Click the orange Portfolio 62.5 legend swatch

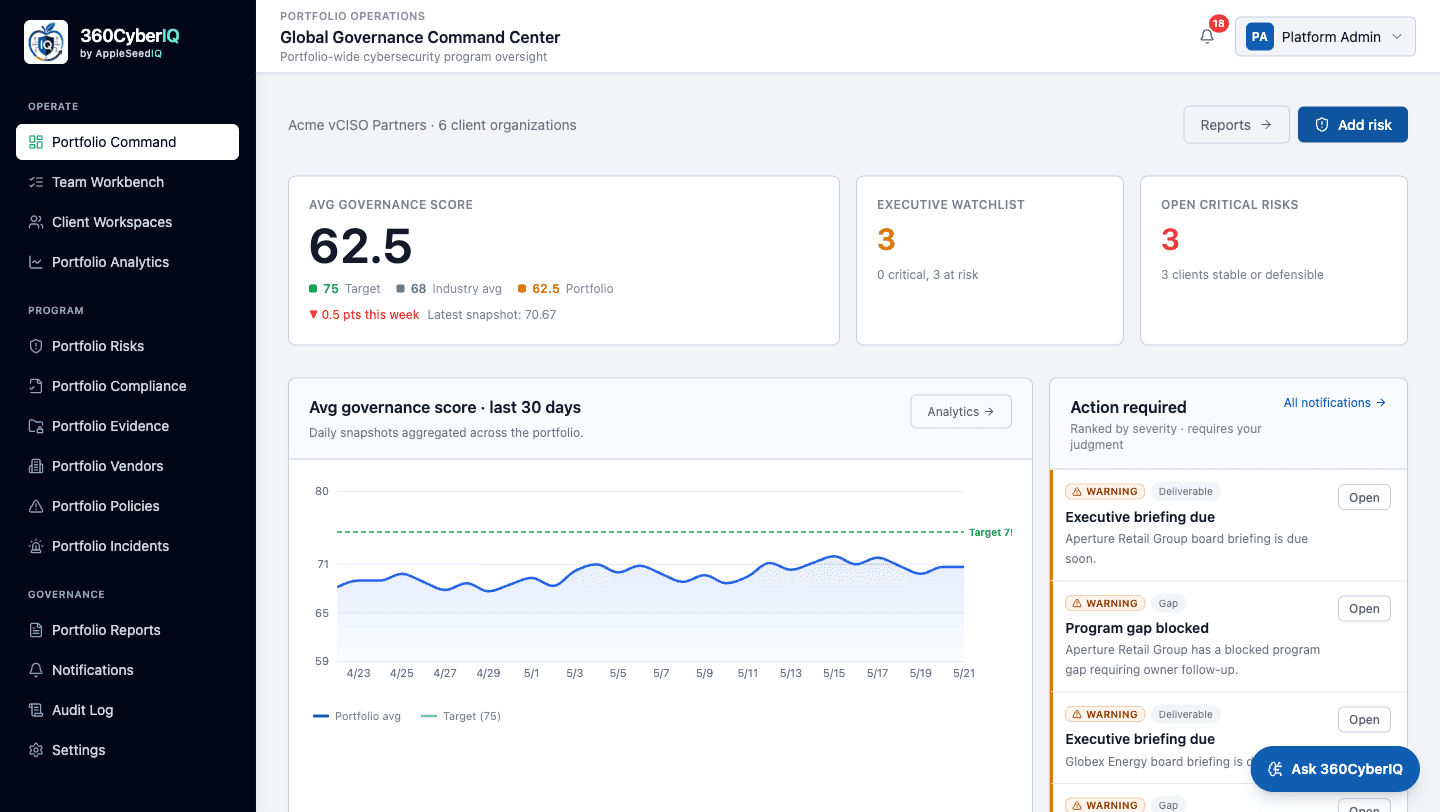point(522,288)
